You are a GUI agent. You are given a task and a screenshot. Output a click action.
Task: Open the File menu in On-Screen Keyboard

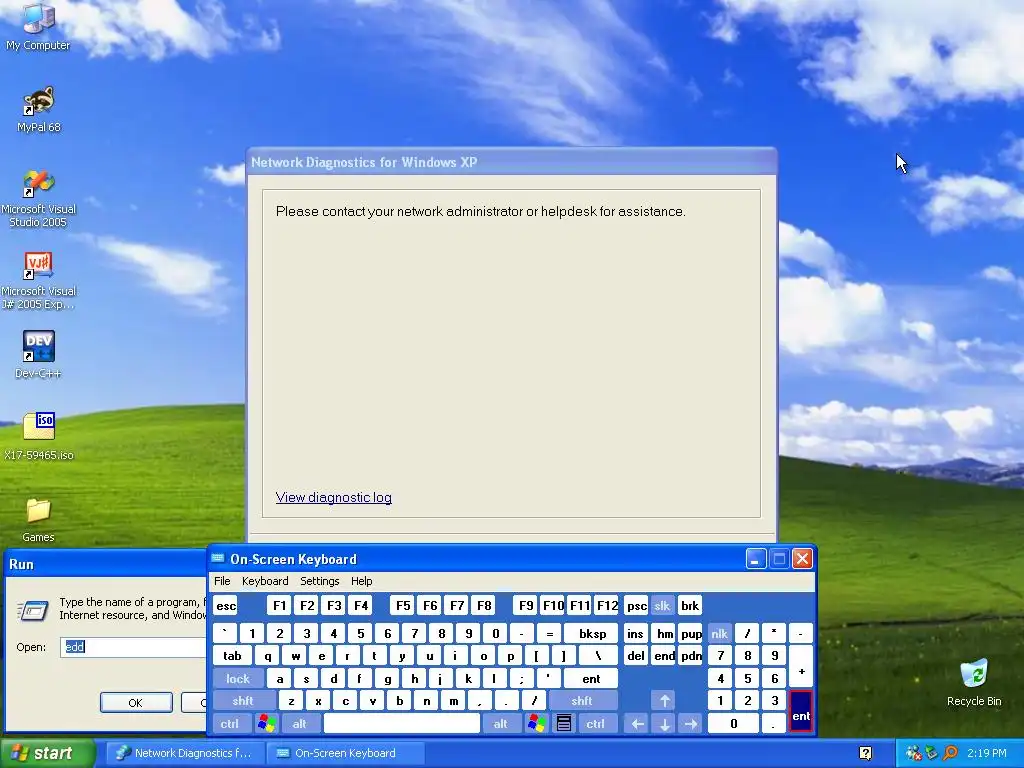click(x=222, y=581)
